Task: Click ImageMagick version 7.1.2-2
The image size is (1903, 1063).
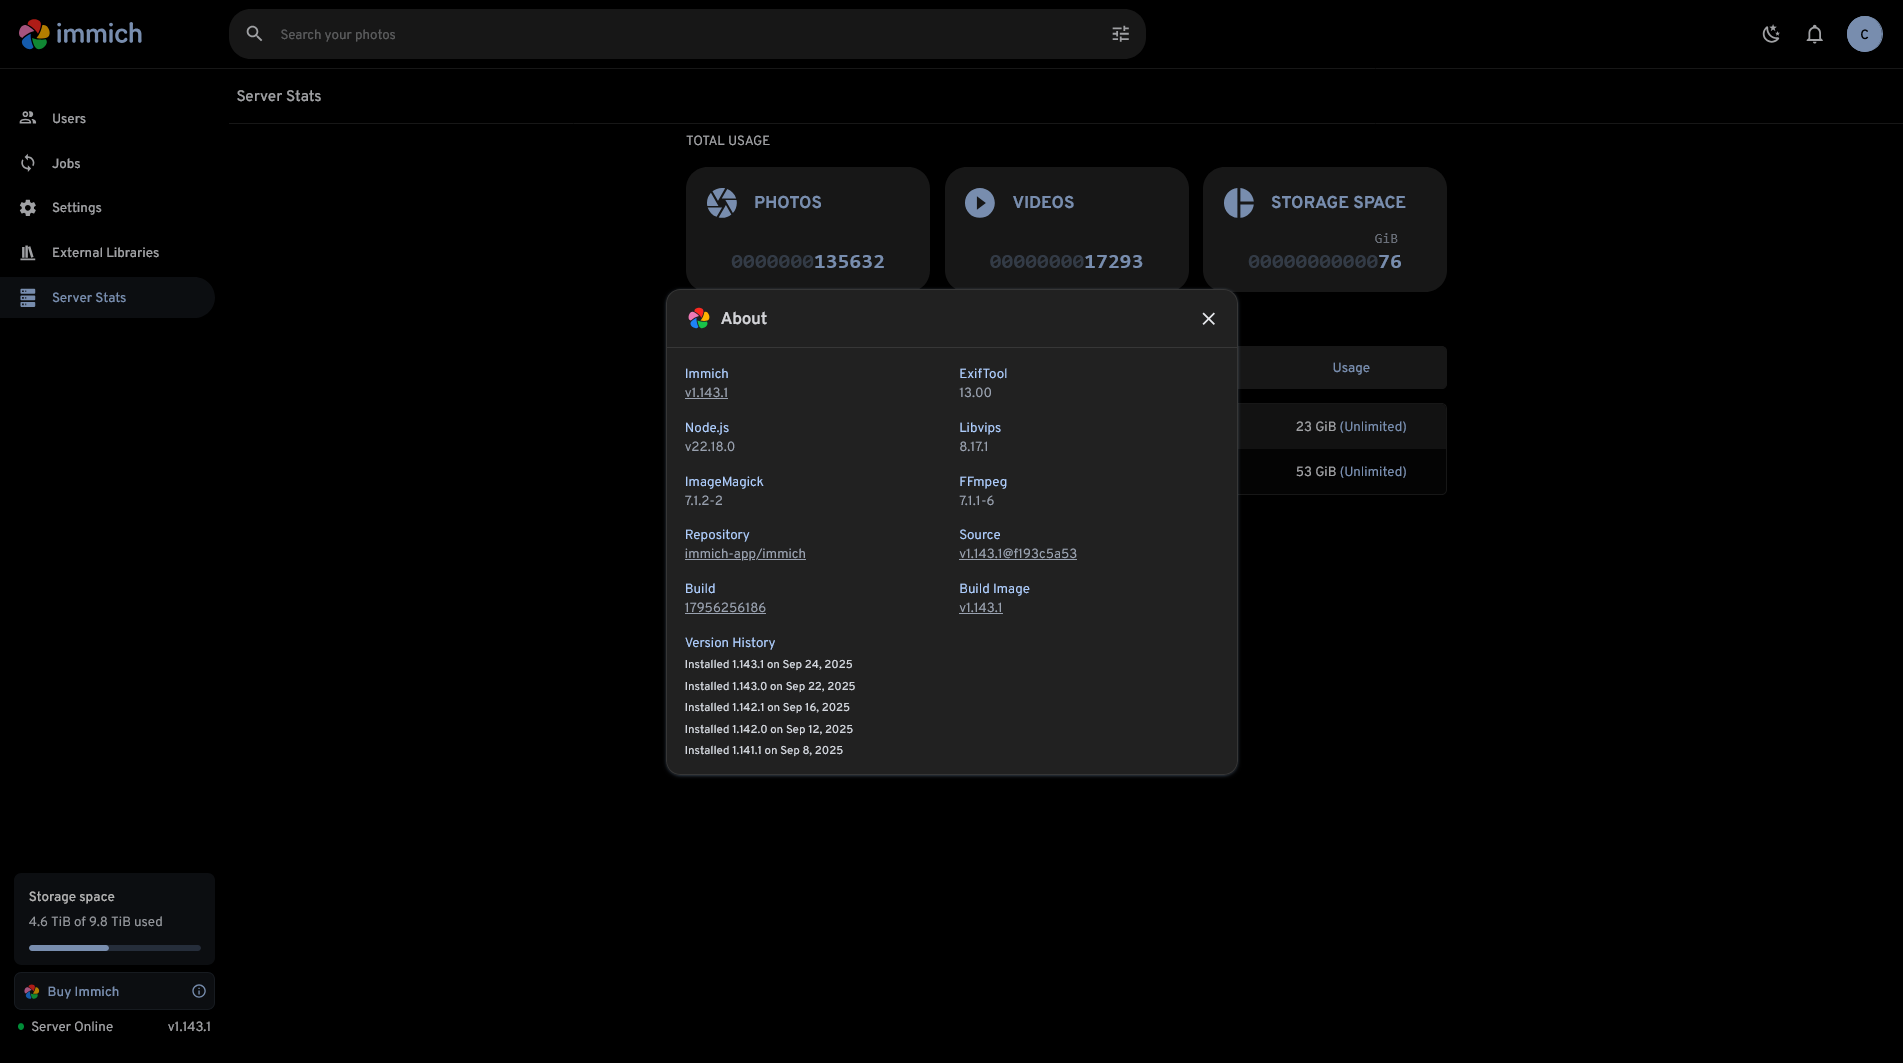Action: point(703,501)
